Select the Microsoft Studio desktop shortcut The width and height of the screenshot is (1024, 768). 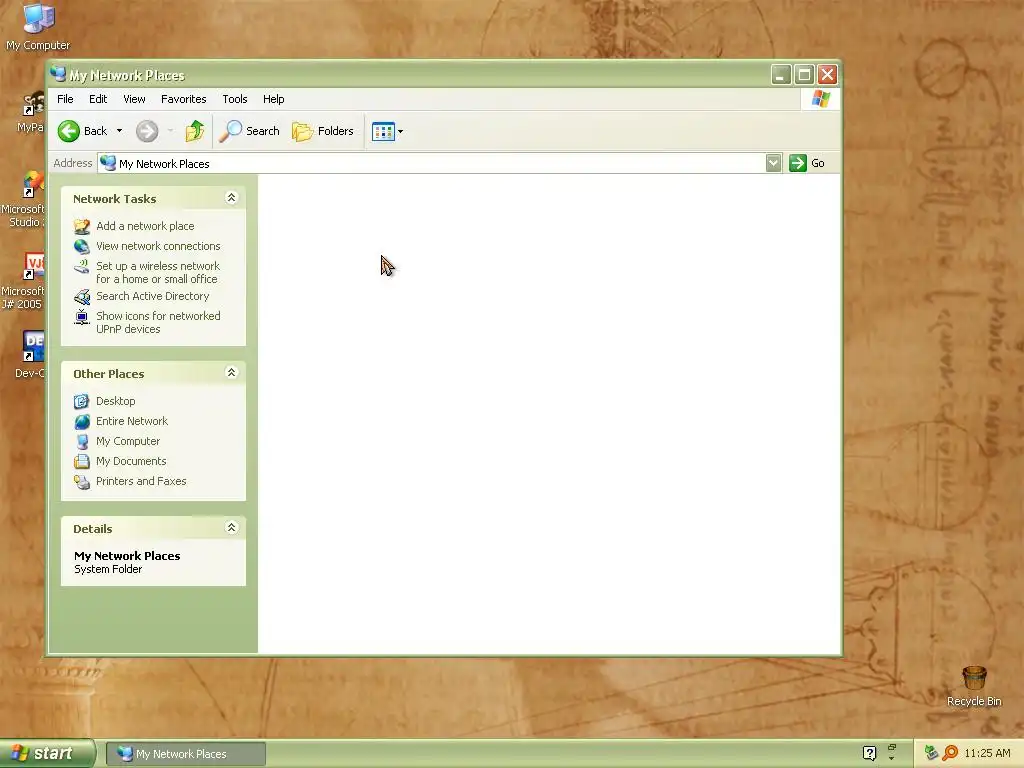coord(24,199)
